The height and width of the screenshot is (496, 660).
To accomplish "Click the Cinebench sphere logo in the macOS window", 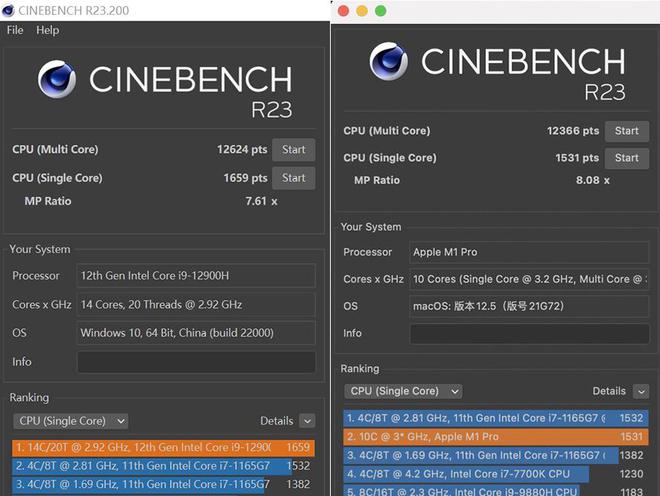I will (390, 63).
